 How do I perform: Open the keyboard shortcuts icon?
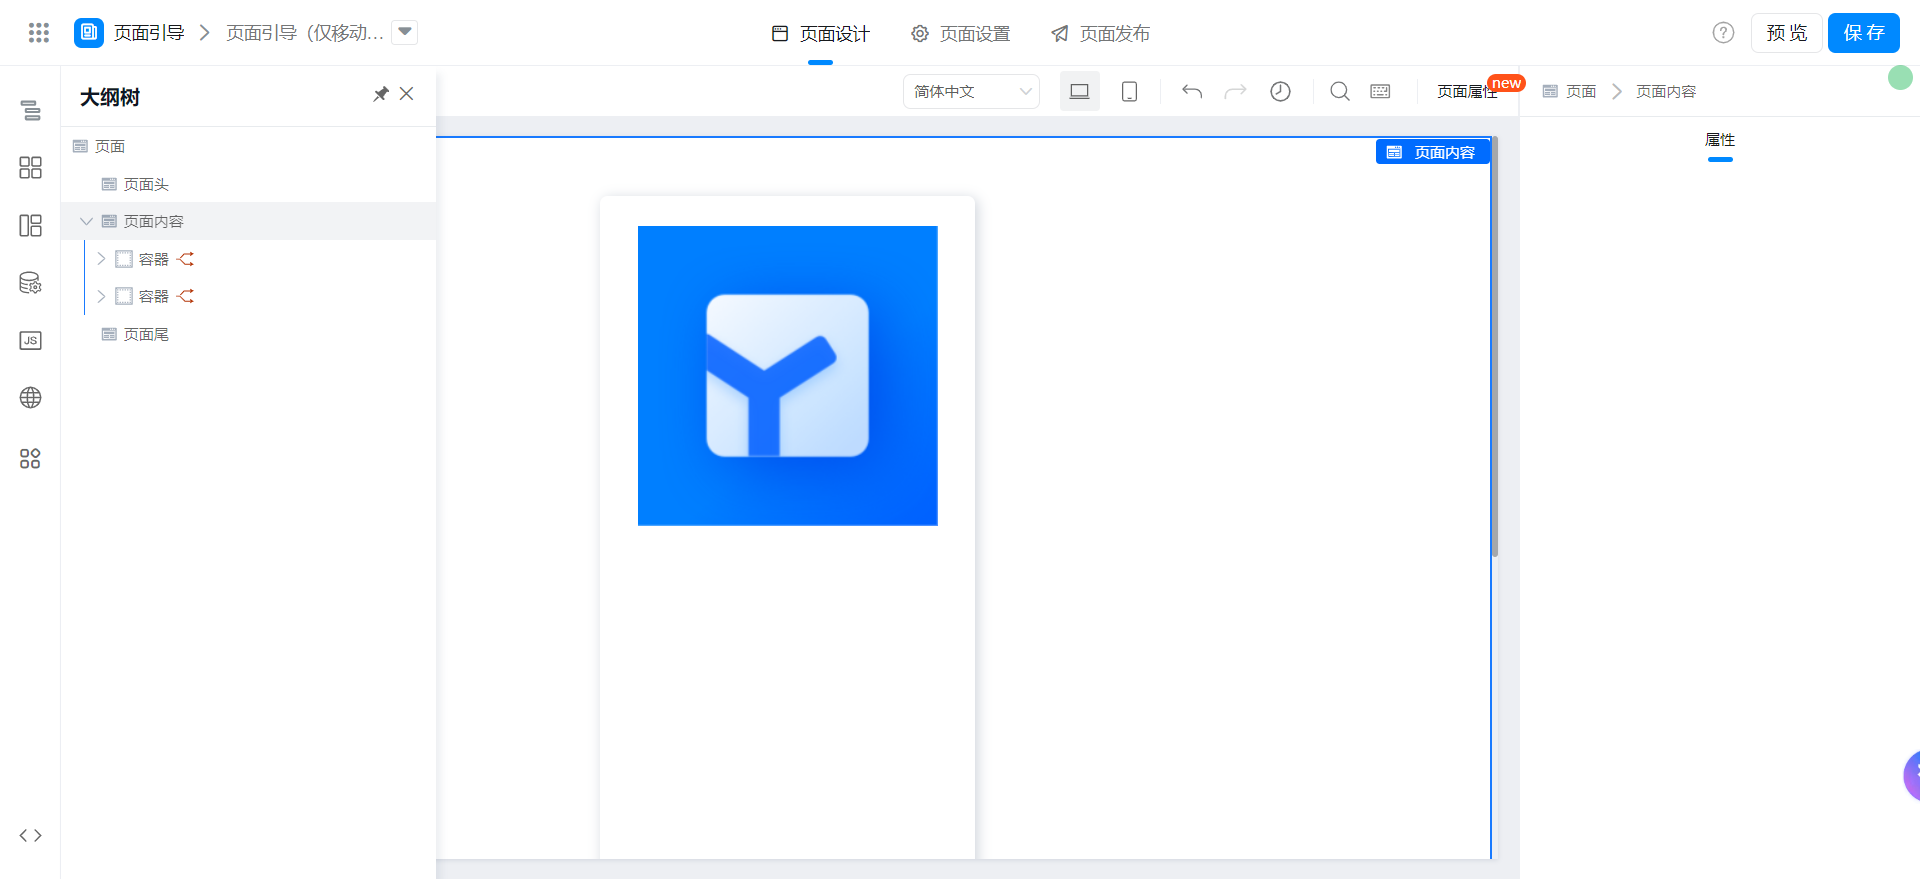point(1380,91)
